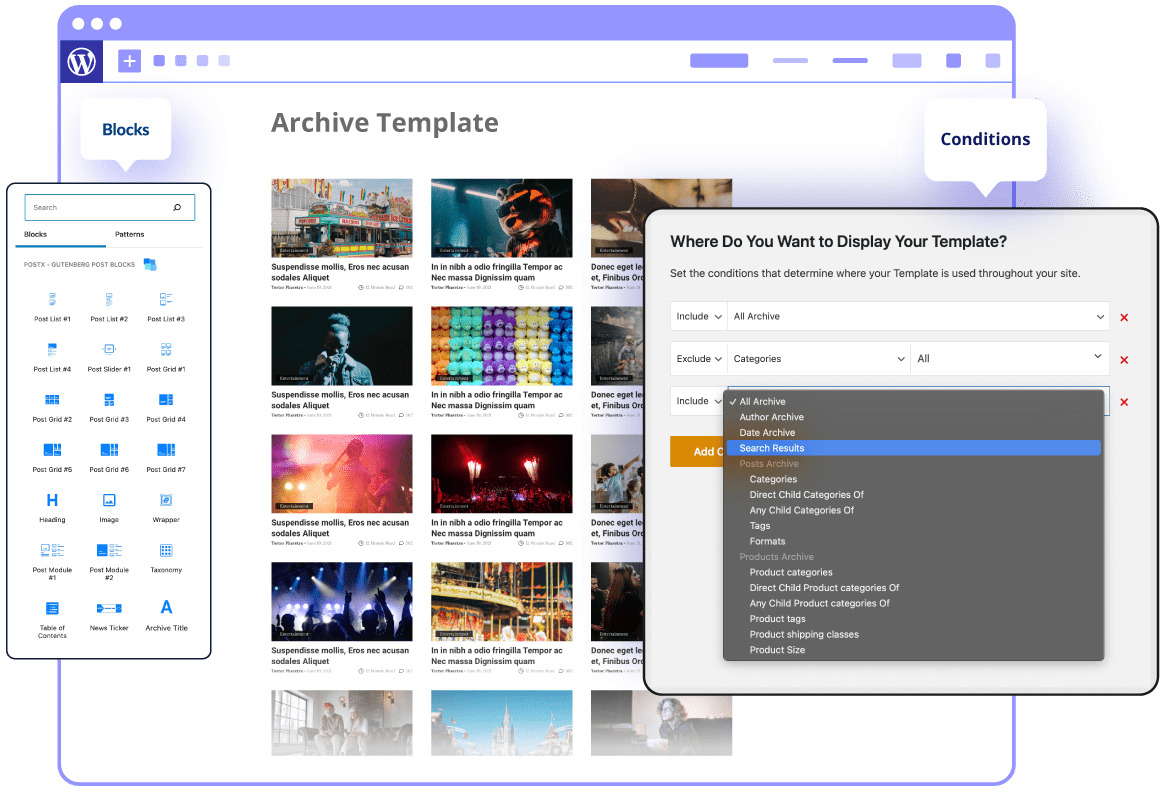1164x790 pixels.
Task: Insert the Post Grid #2 block
Action: [52, 408]
